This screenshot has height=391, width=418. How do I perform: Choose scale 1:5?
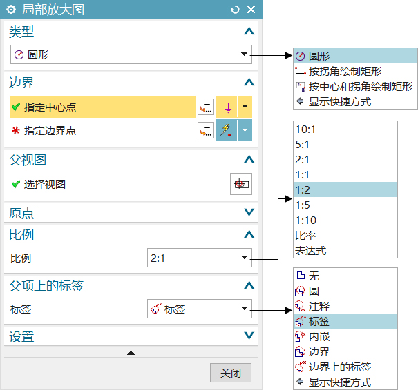point(345,205)
